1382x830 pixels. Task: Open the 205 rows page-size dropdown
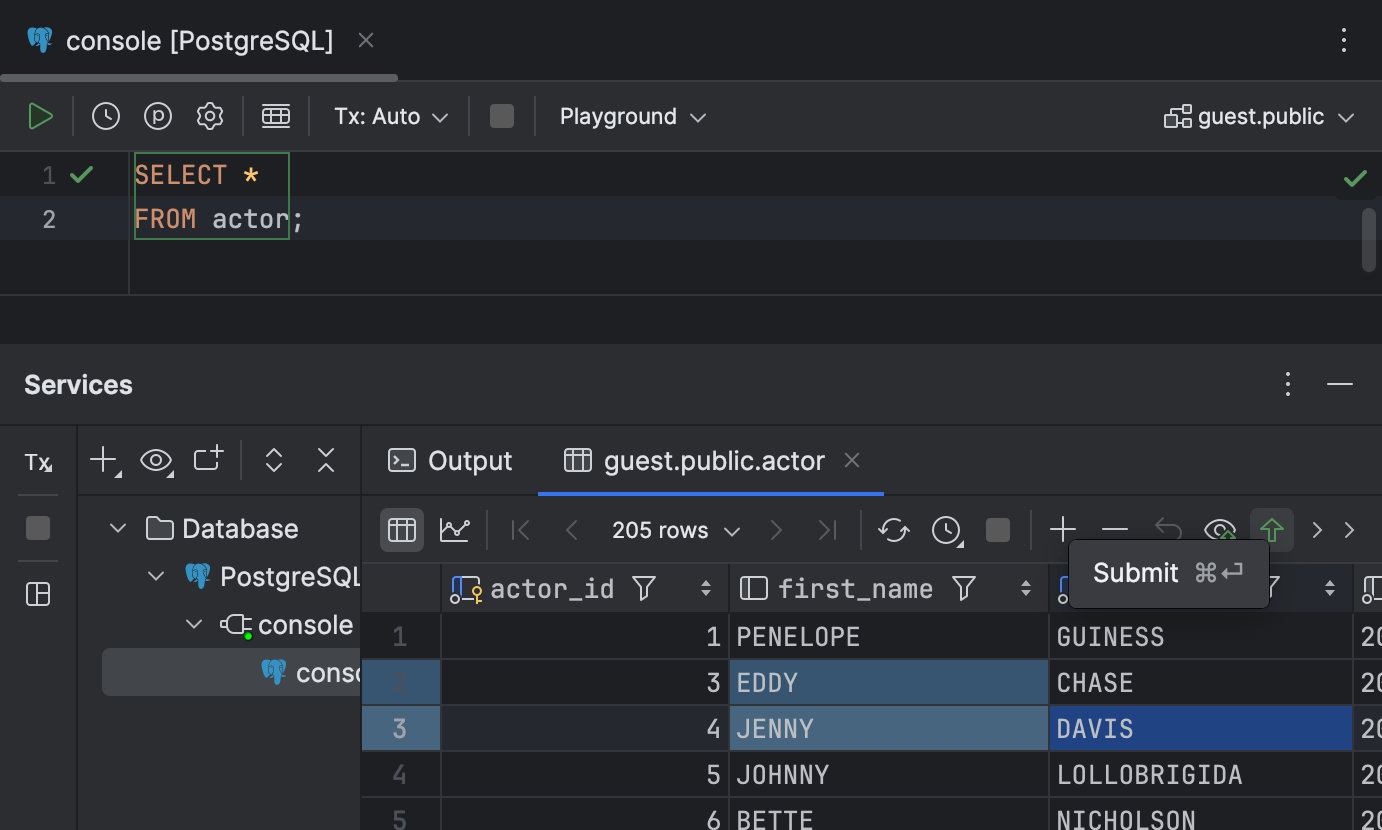tap(675, 530)
